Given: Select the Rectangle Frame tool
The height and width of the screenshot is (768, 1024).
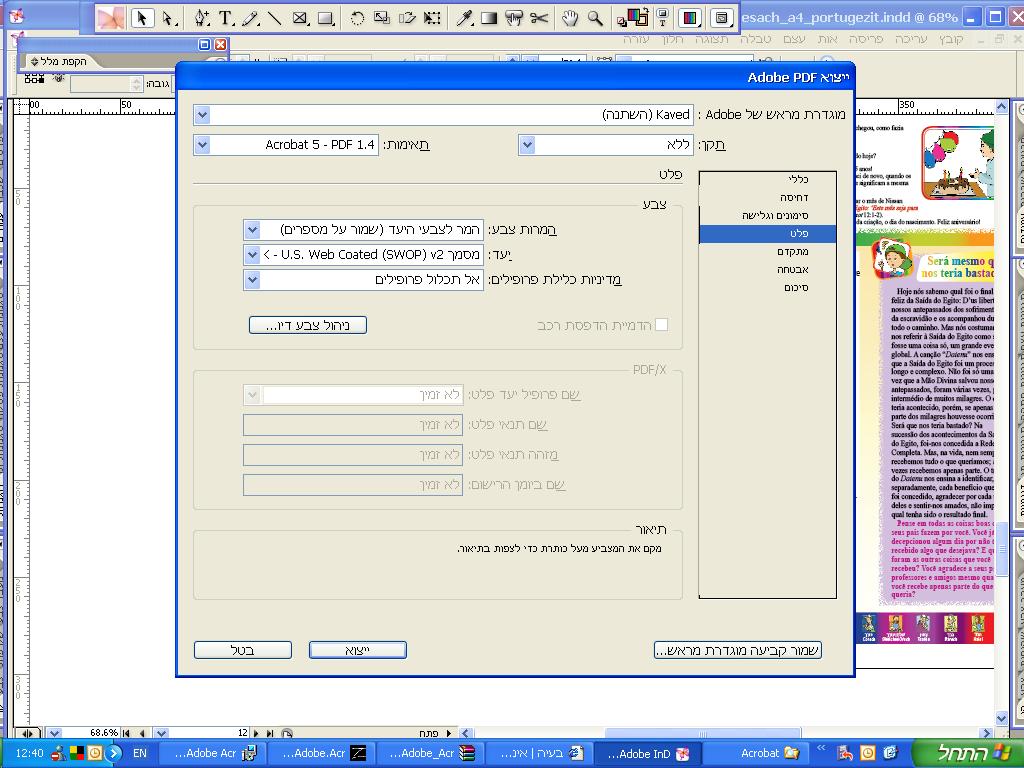Looking at the screenshot, I should 300,18.
